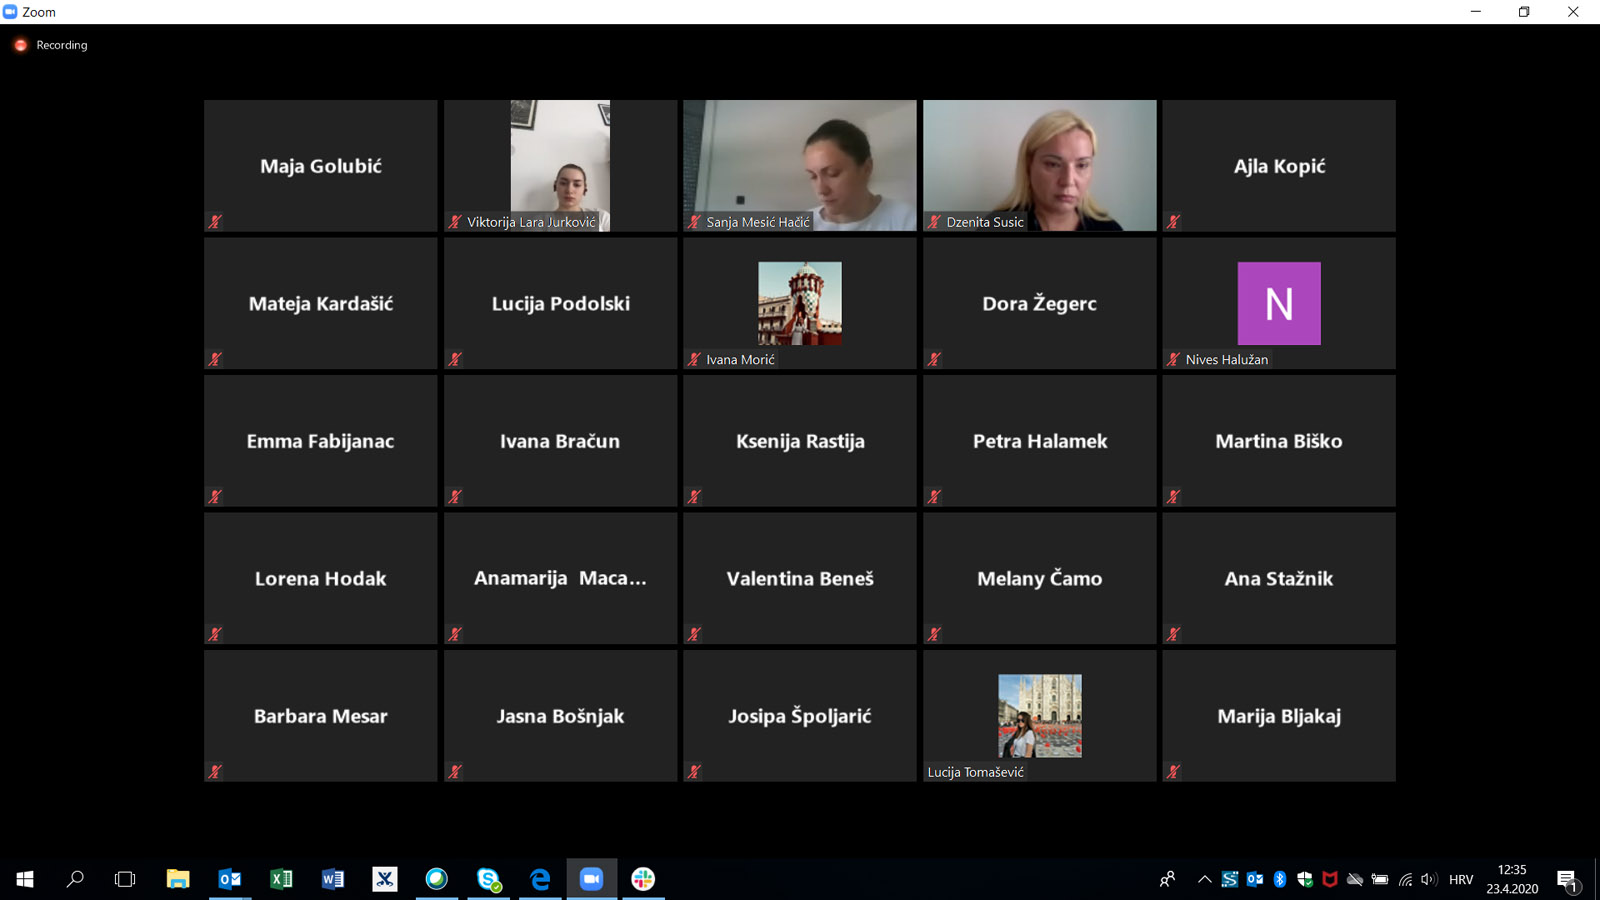Expand hidden system tray icons chevron

click(x=1204, y=879)
